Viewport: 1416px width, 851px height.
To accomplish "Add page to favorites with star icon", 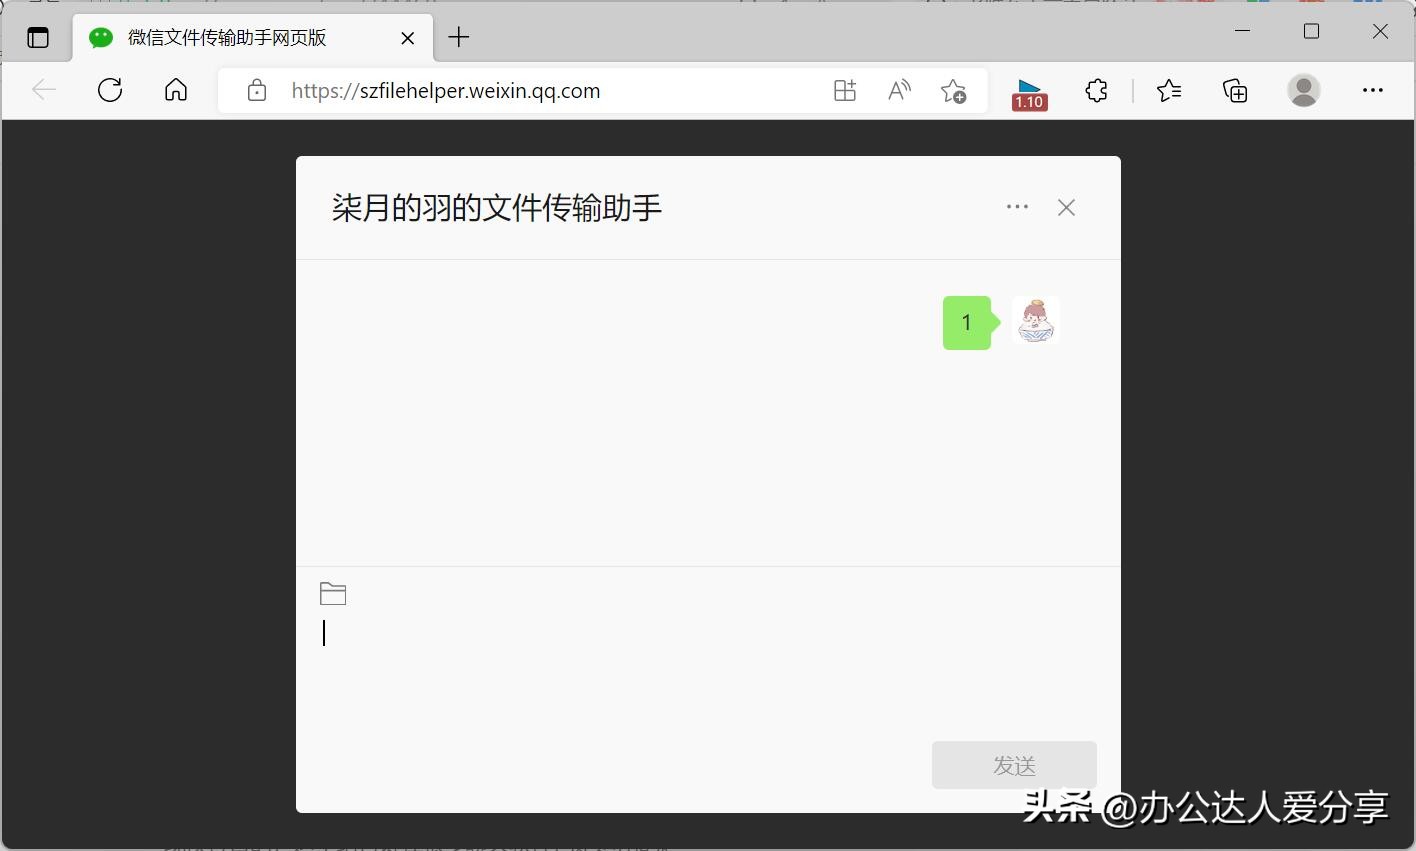I will 953,90.
